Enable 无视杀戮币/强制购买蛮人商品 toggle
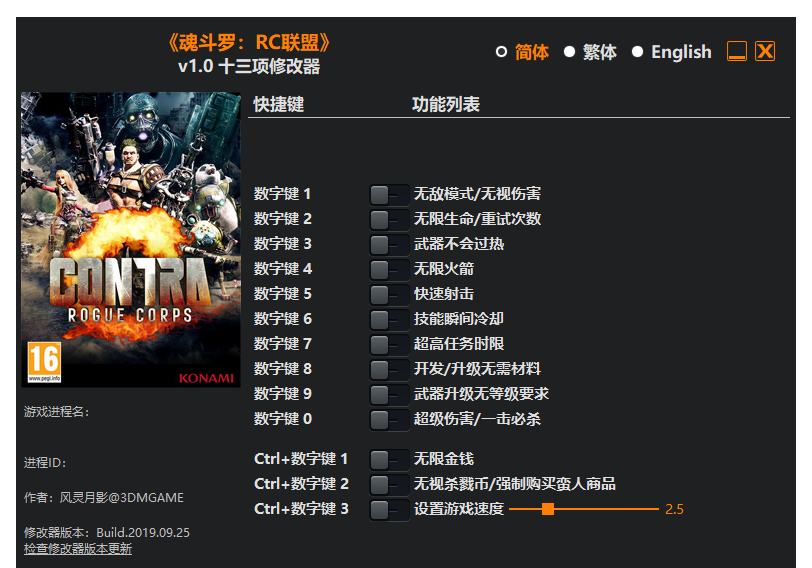 pyautogui.click(x=389, y=485)
